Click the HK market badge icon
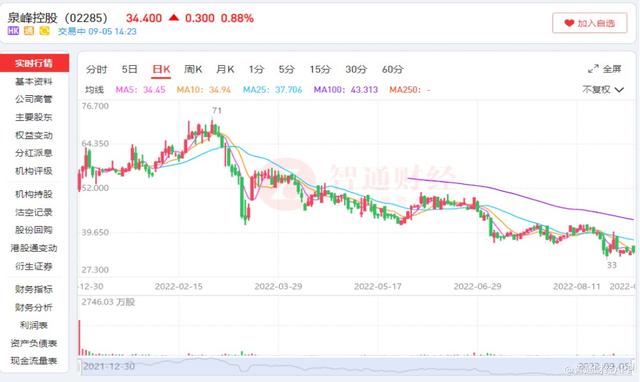640x382 pixels. (13, 31)
